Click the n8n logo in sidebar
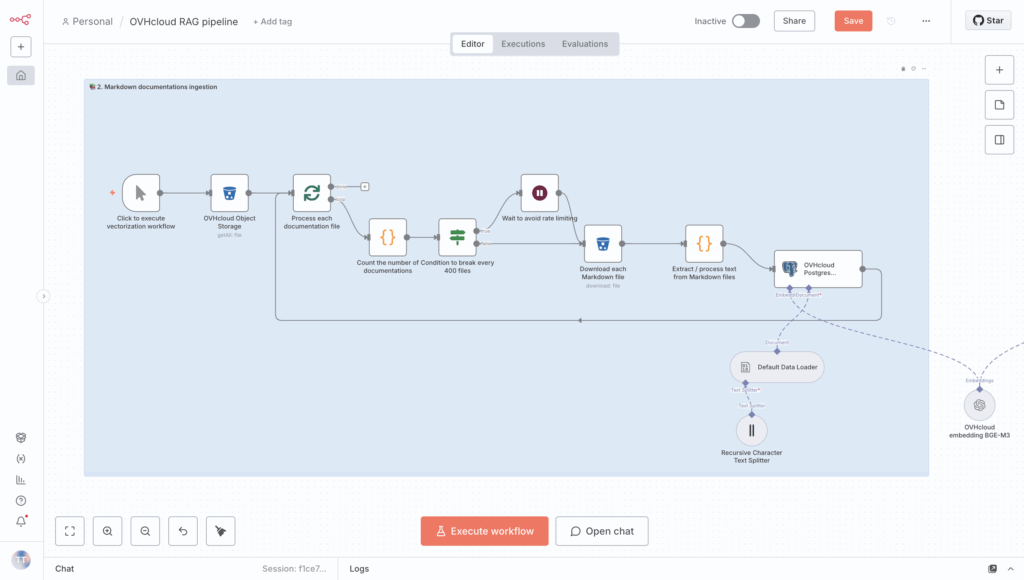 (20, 19)
